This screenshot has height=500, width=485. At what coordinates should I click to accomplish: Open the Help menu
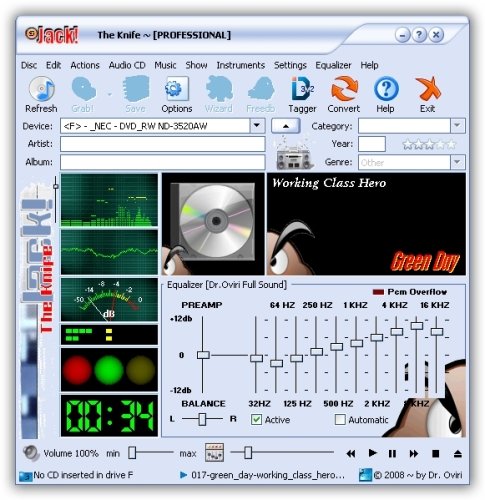click(369, 65)
